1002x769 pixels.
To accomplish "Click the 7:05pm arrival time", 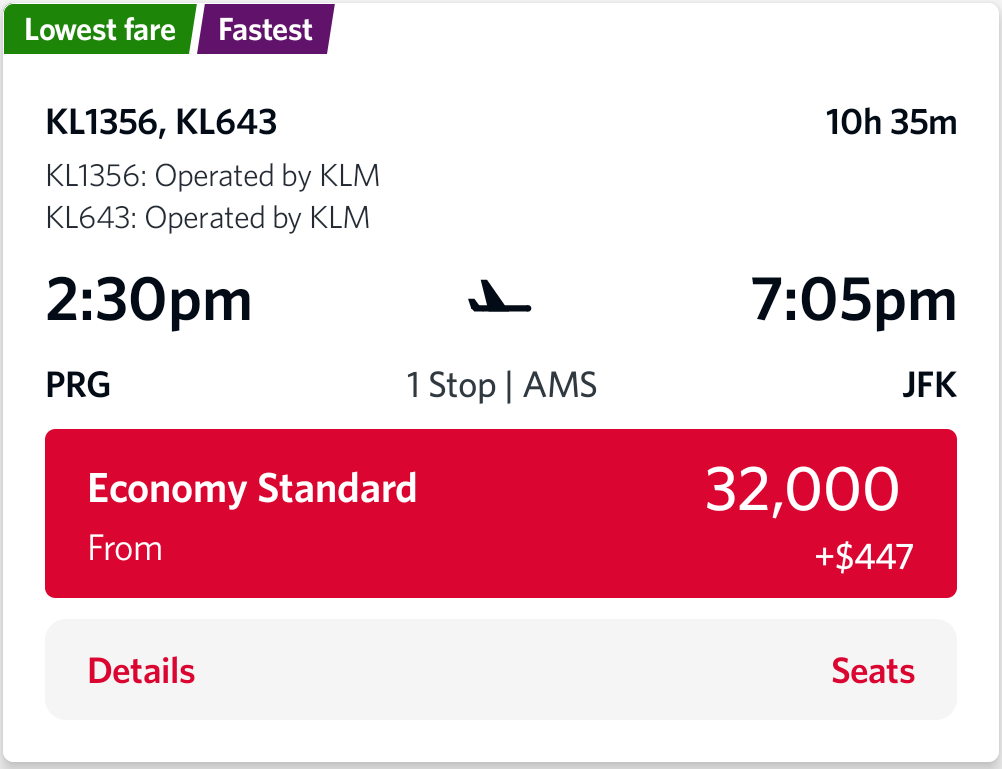I will pyautogui.click(x=854, y=299).
